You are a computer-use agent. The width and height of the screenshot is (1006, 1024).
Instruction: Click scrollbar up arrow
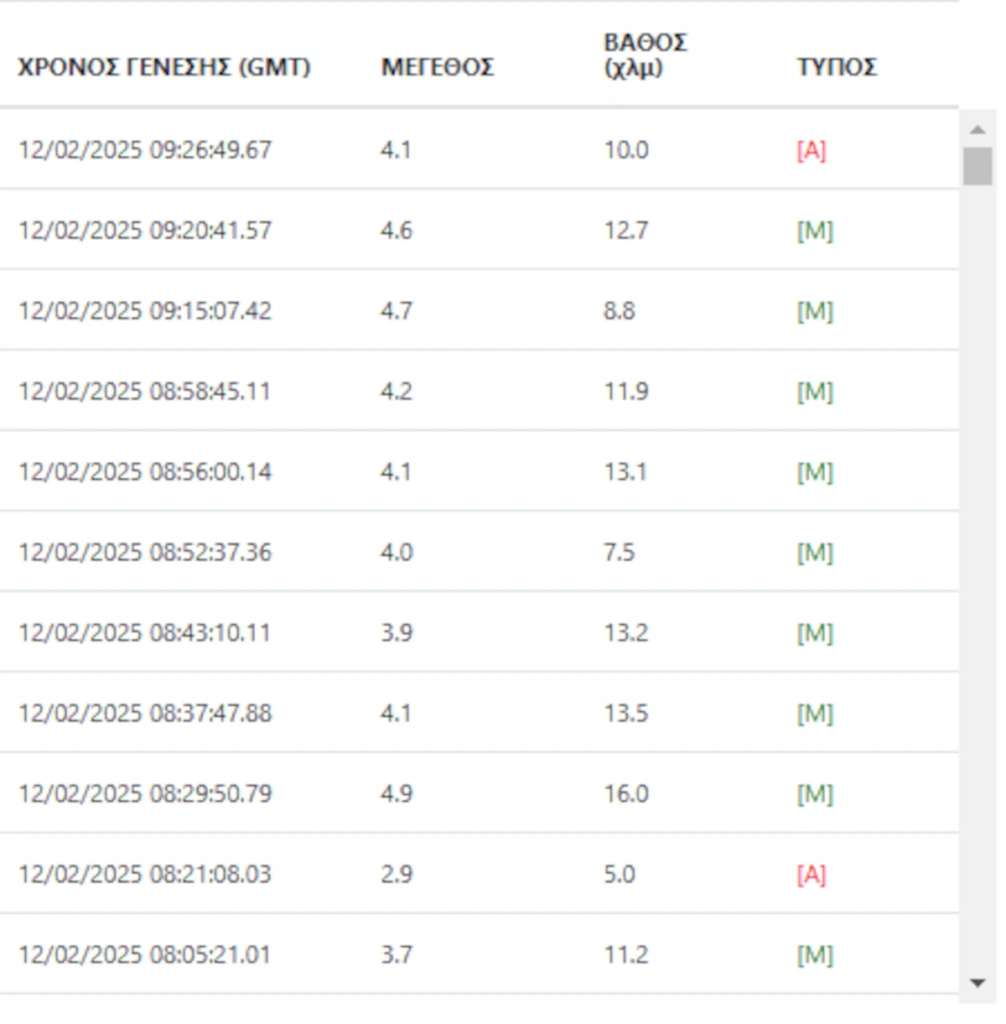(977, 129)
